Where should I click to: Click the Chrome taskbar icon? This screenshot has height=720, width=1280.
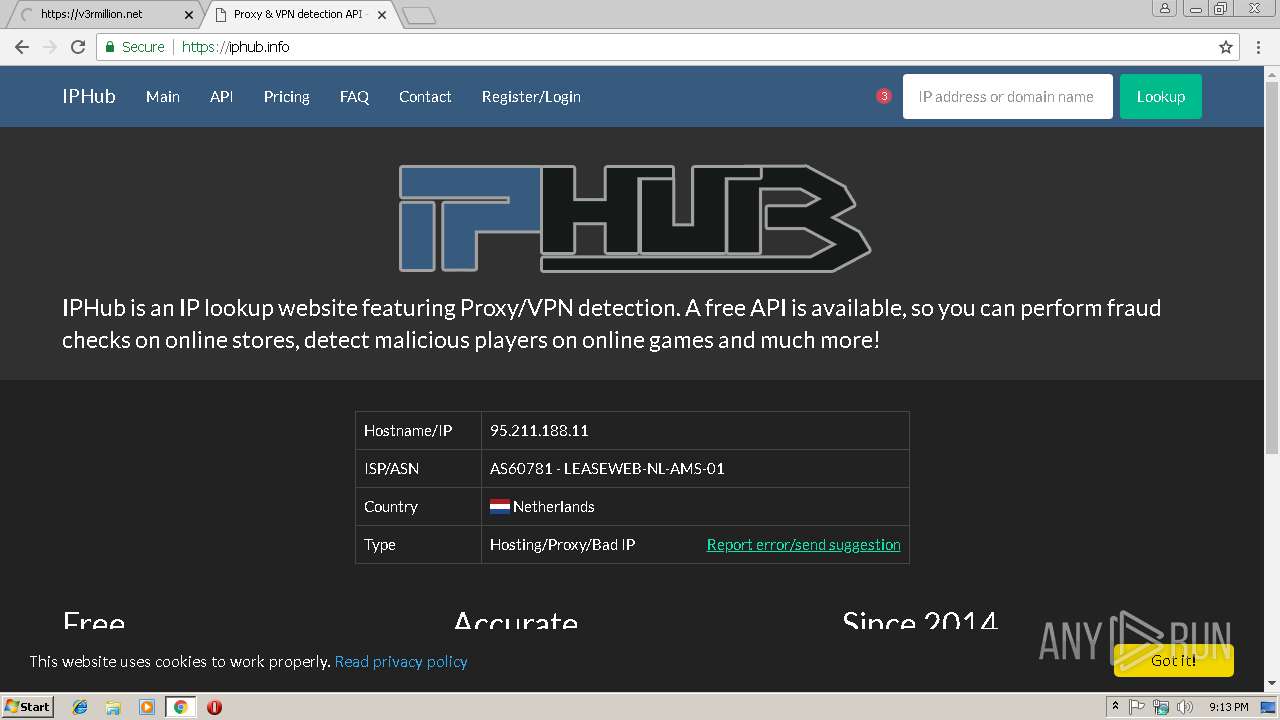180,707
